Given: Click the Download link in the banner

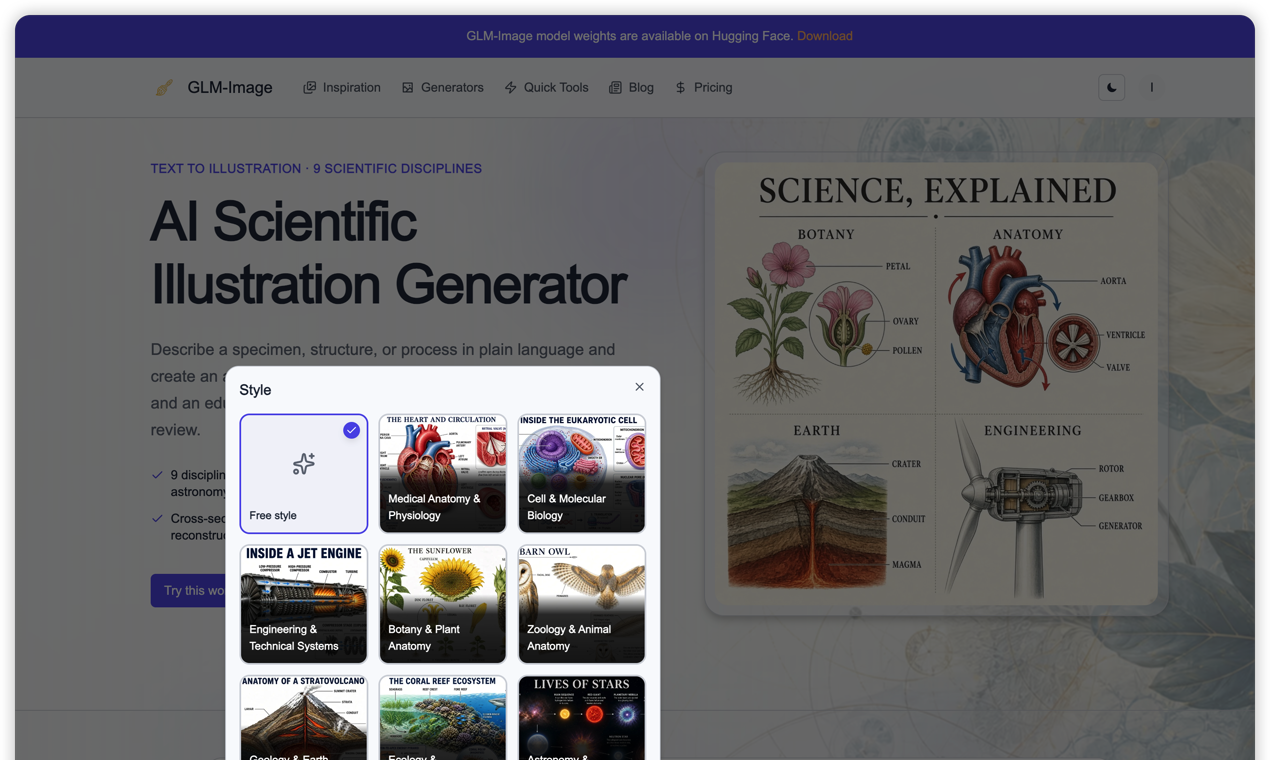Looking at the screenshot, I should (825, 36).
